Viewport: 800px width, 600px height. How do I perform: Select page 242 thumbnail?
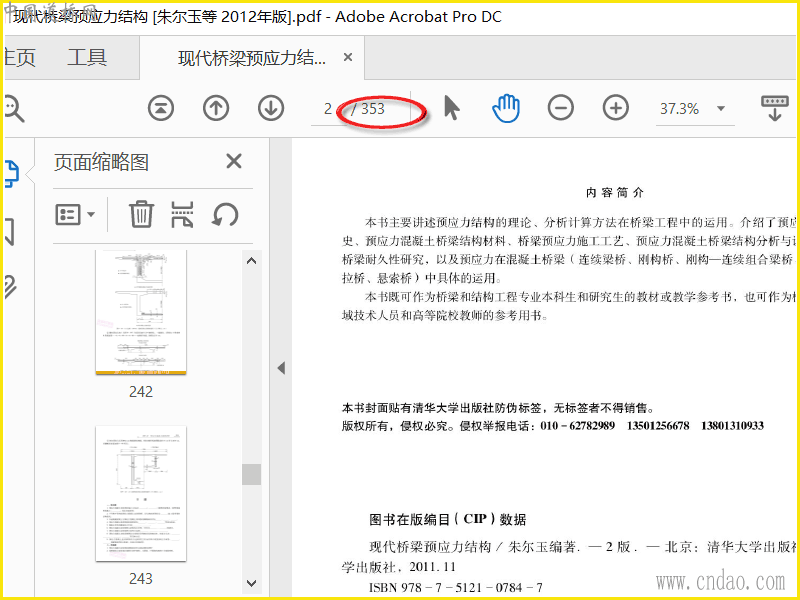coord(141,312)
